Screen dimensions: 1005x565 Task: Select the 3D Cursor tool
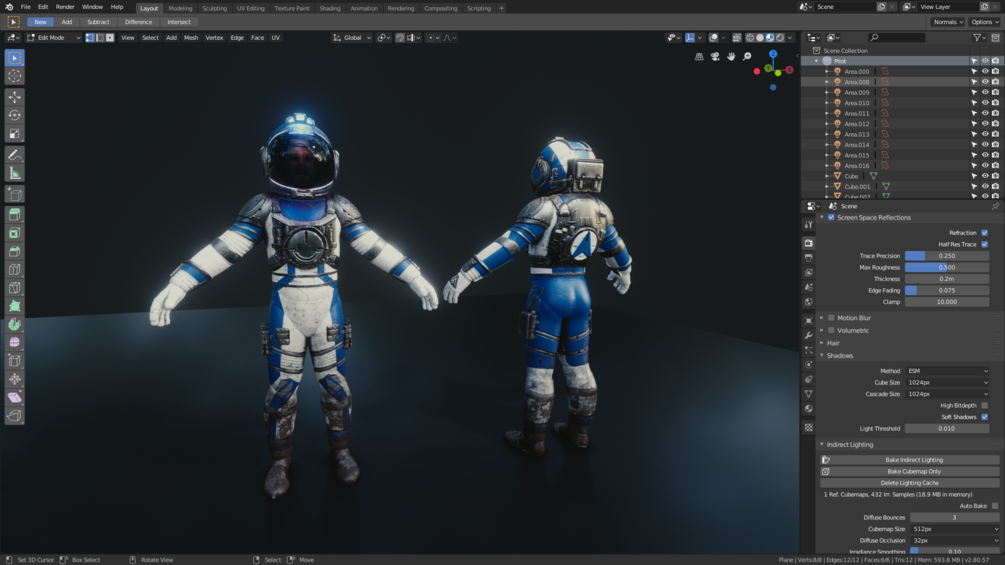pyautogui.click(x=14, y=76)
